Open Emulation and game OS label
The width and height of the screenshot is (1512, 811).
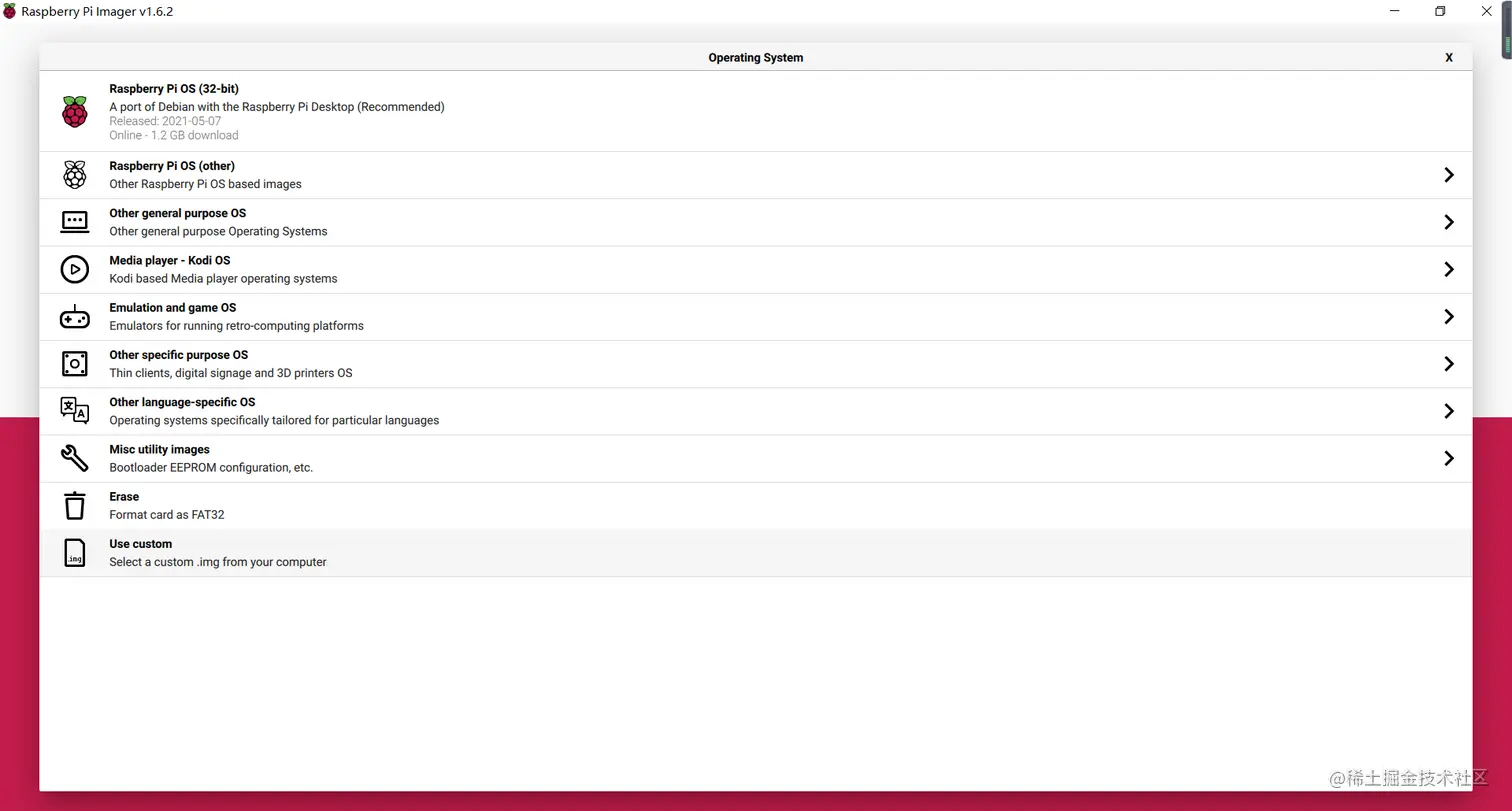pos(172,308)
